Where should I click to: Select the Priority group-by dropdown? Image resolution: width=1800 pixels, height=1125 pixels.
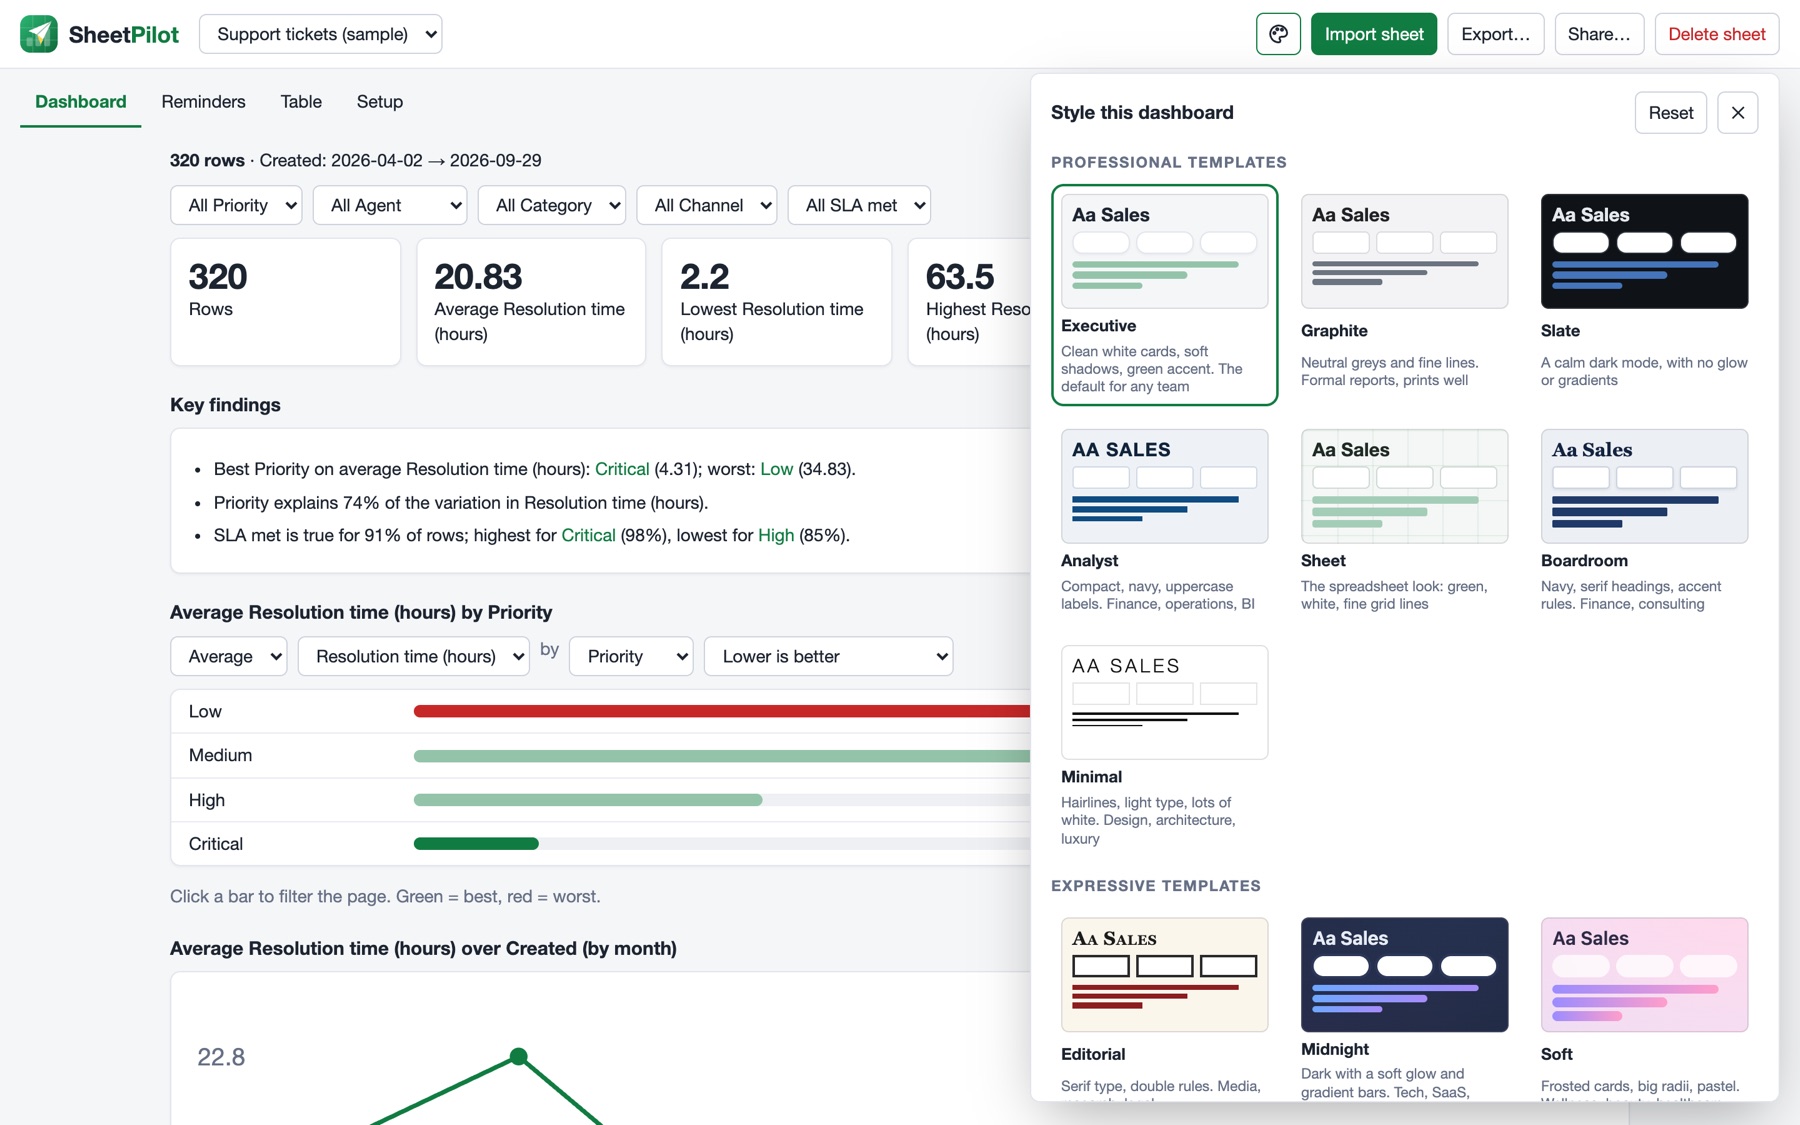pos(631,656)
